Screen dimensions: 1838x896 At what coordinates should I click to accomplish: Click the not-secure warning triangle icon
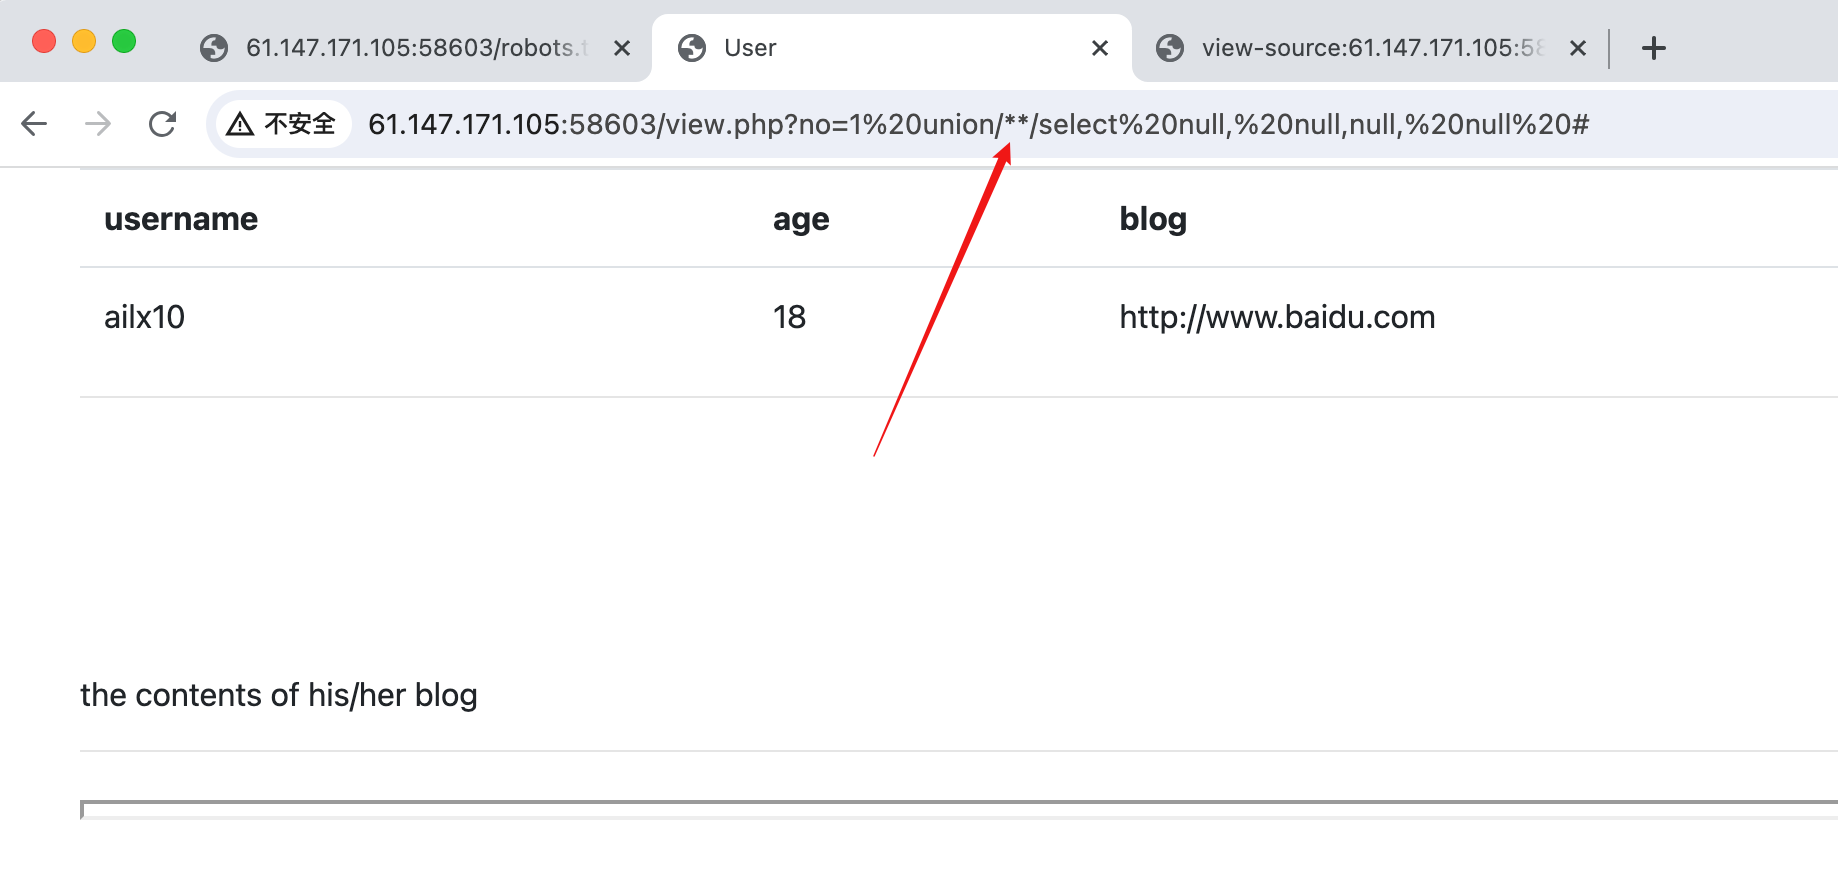coord(240,124)
